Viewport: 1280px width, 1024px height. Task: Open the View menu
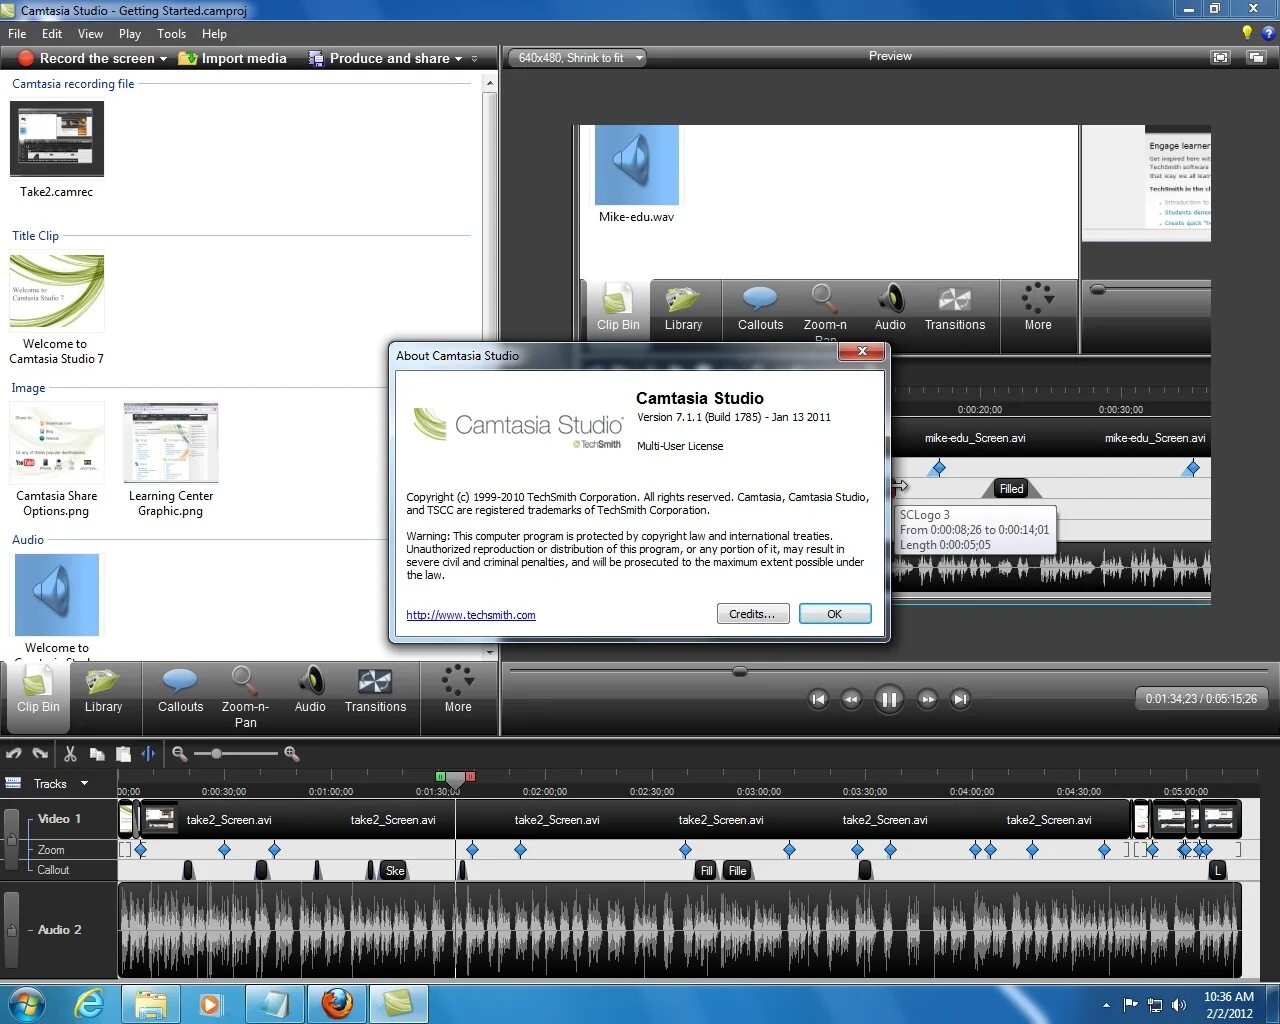[90, 33]
